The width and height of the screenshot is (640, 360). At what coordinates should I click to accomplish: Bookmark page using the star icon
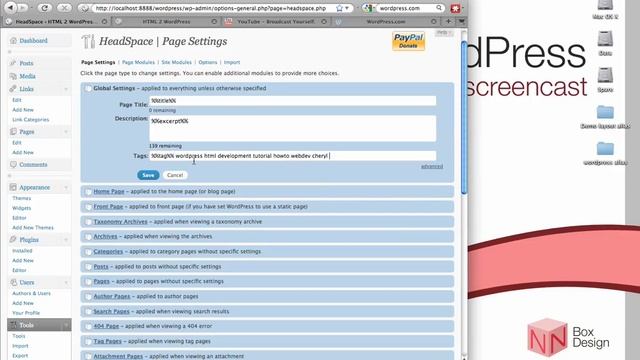click(x=339, y=8)
